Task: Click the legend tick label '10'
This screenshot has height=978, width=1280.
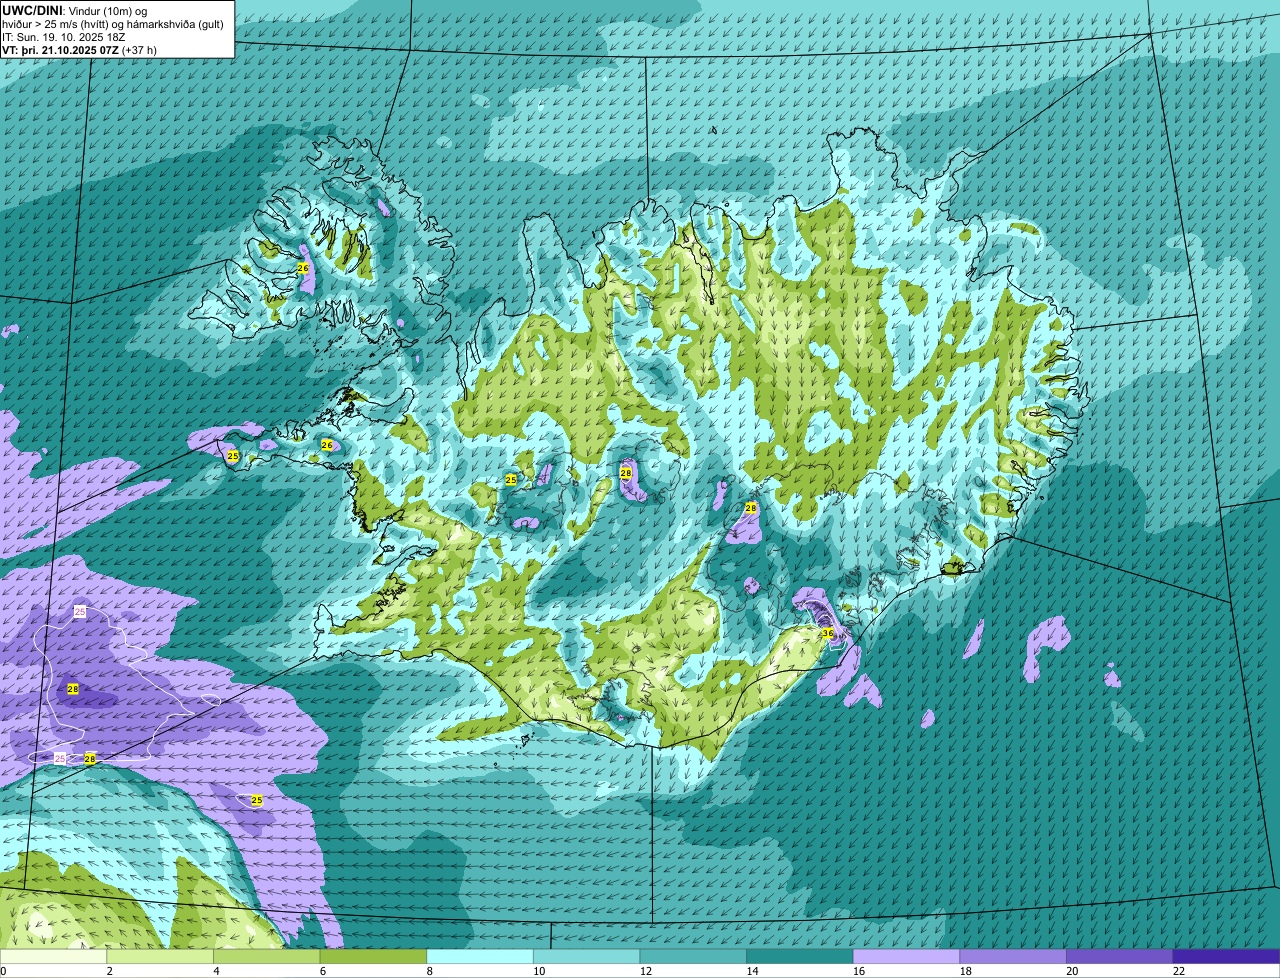Action: pyautogui.click(x=539, y=971)
